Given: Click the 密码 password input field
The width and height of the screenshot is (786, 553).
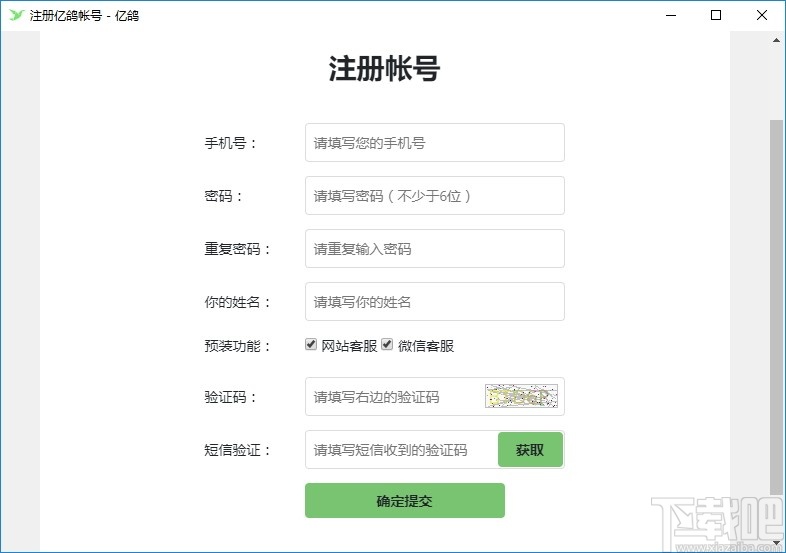Looking at the screenshot, I should (x=434, y=196).
